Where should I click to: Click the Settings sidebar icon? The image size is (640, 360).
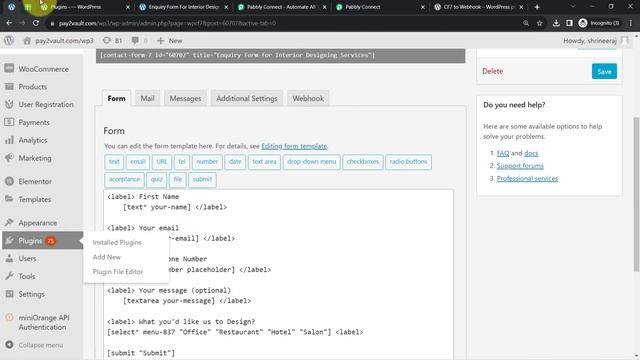(x=9, y=294)
